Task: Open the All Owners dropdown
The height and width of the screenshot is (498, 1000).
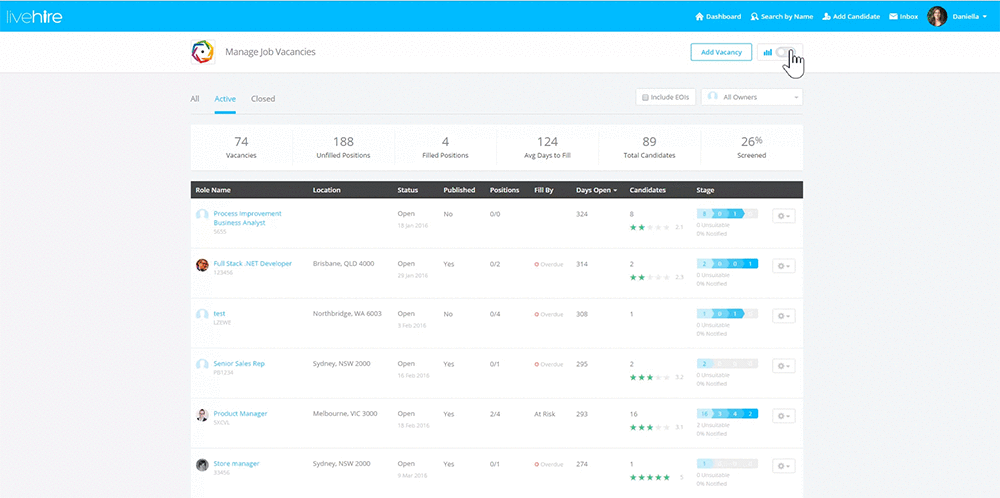Action: (x=752, y=97)
